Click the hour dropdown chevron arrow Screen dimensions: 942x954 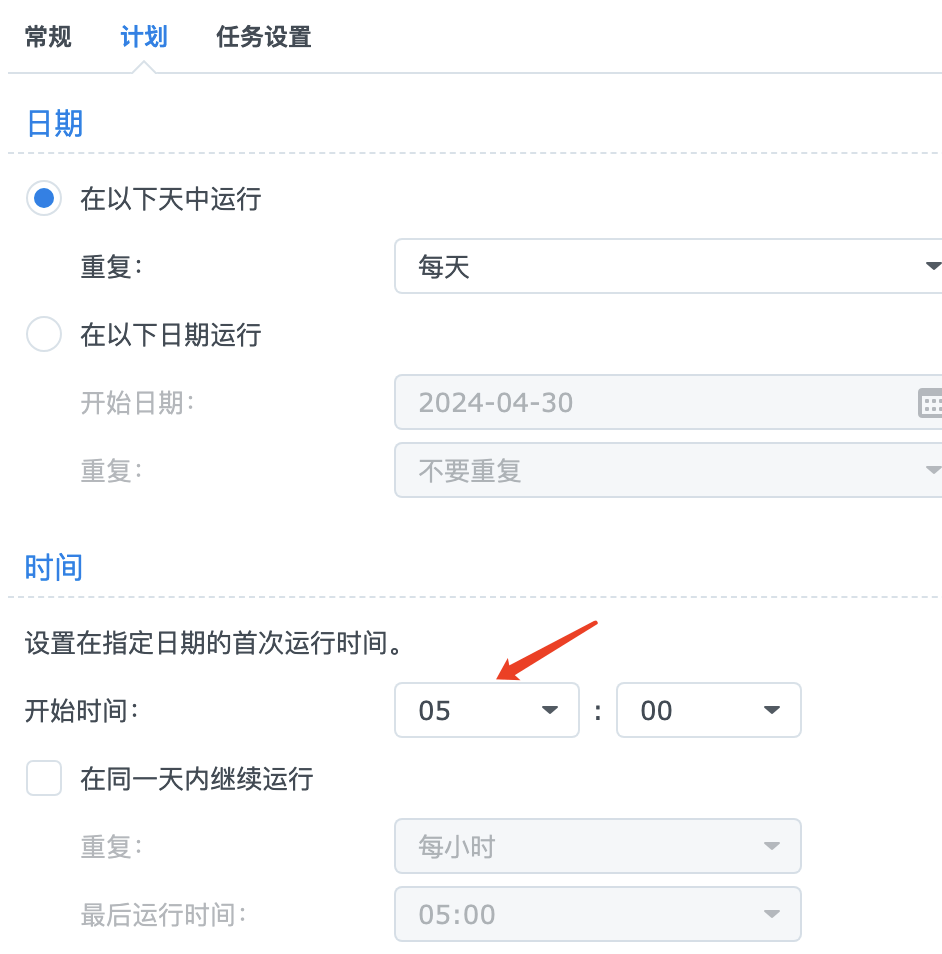click(x=549, y=710)
